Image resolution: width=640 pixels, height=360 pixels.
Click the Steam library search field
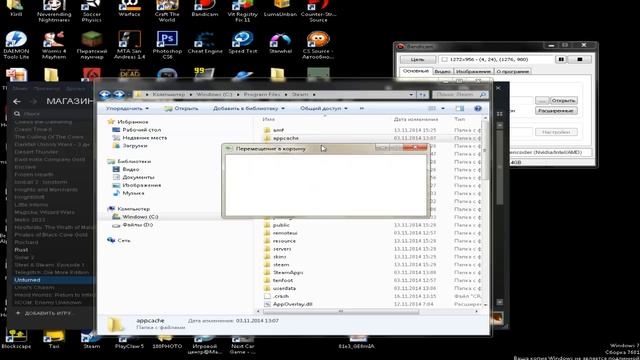point(51,114)
